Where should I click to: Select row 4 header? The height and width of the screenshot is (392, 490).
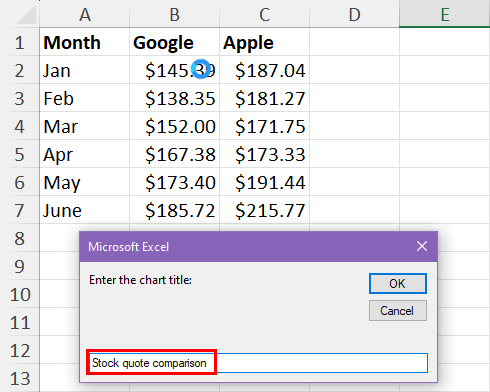click(x=19, y=126)
